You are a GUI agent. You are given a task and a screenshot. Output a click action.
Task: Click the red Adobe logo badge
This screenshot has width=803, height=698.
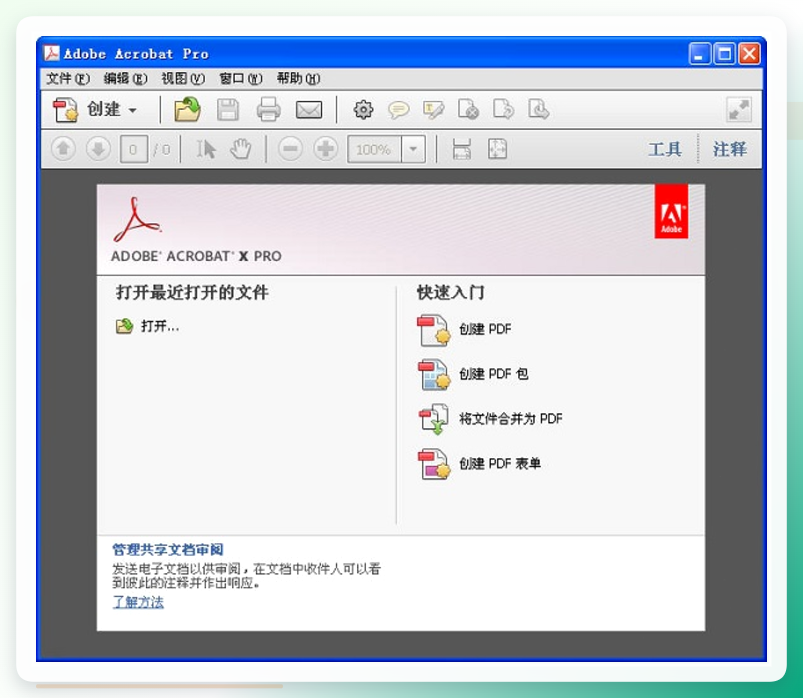pos(671,211)
